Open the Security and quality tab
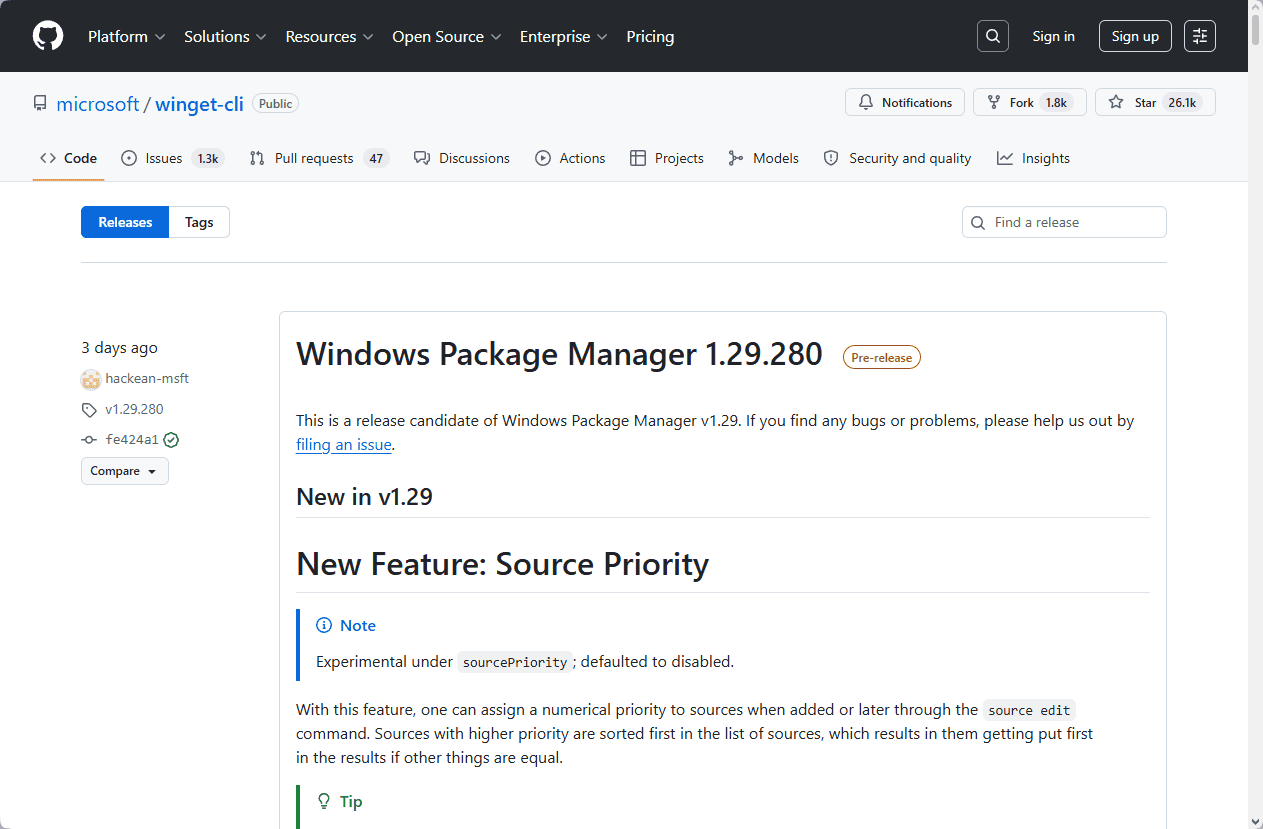Viewport: 1263px width, 829px height. point(897,158)
